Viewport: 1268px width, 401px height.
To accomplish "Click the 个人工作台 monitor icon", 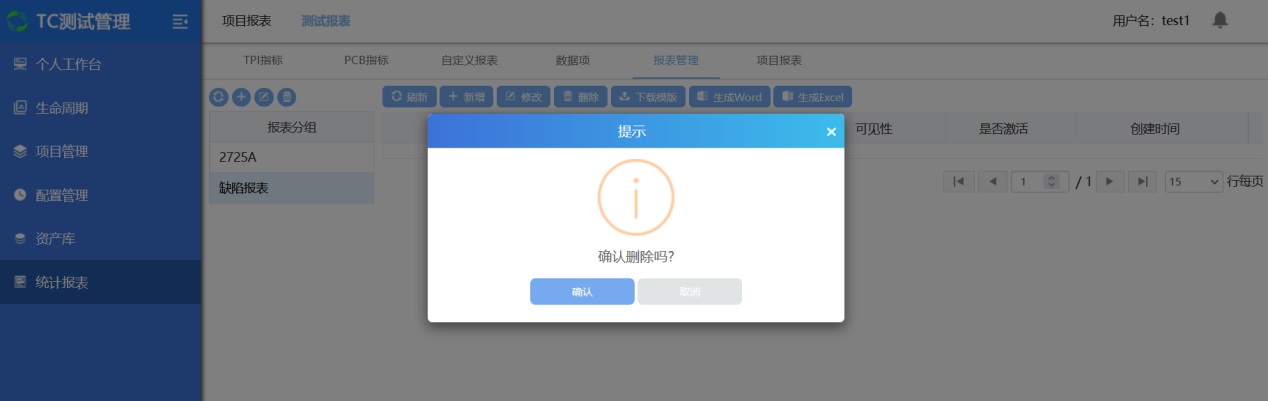I will tap(20, 64).
